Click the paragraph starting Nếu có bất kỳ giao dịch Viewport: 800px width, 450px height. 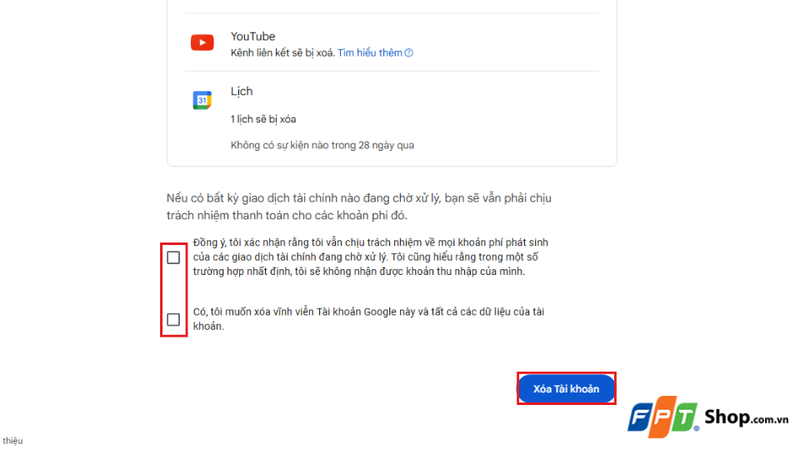point(359,207)
